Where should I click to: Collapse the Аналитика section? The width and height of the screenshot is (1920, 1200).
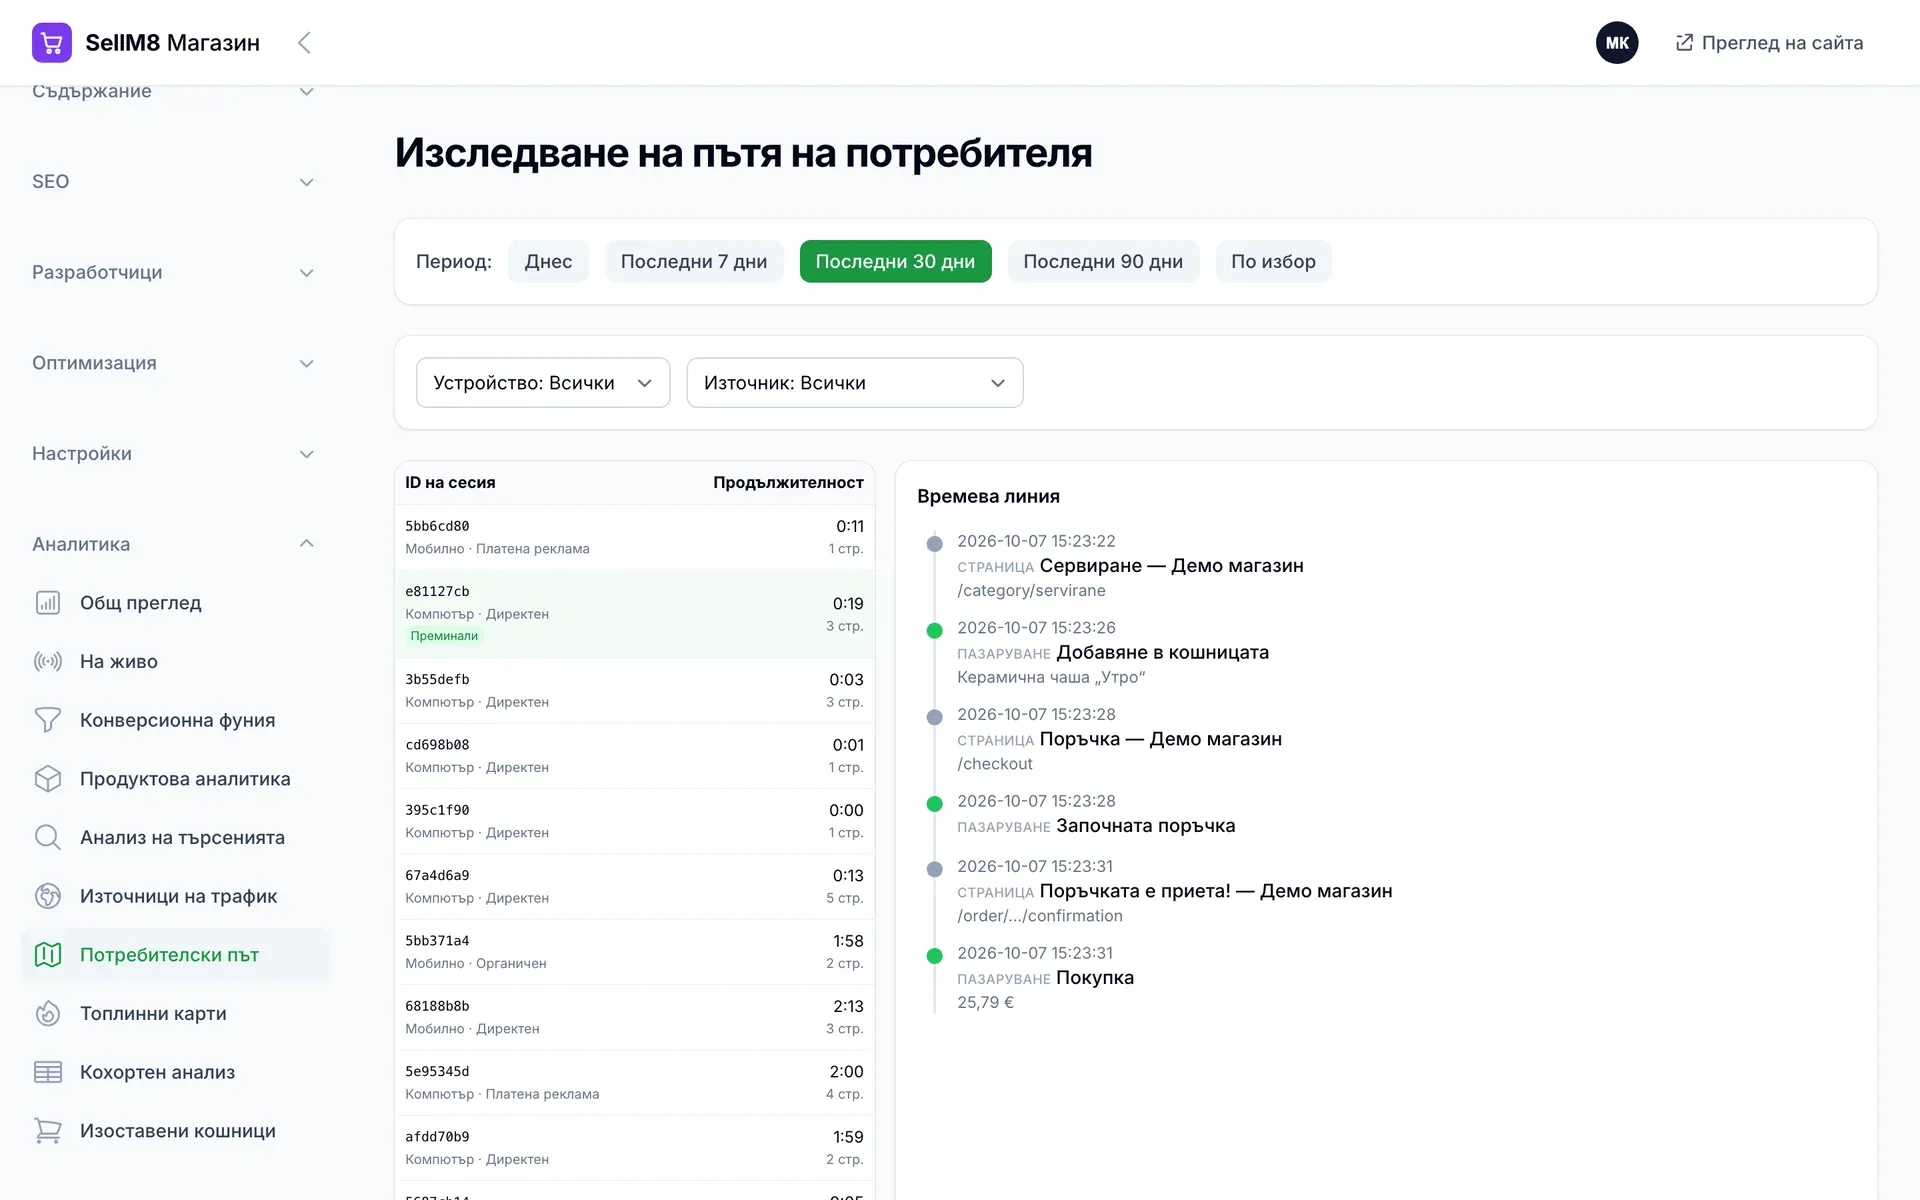pos(174,544)
